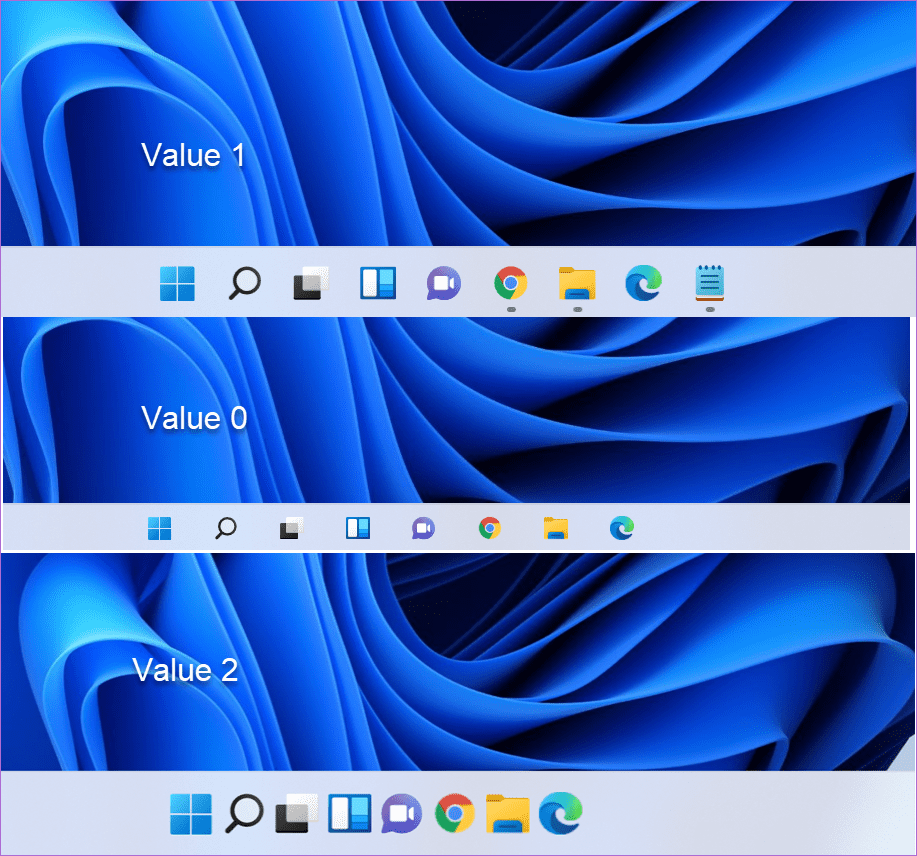917x856 pixels.
Task: Open File Explorer in large Value 2 taskbar
Action: [x=508, y=813]
